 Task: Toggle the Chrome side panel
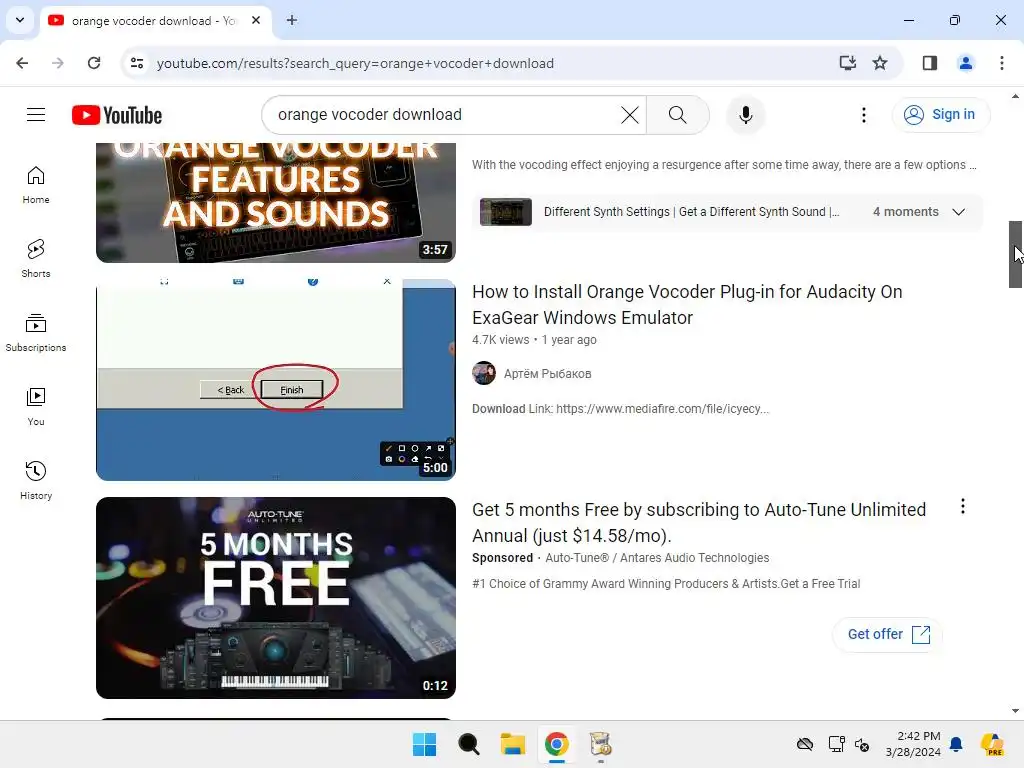tap(929, 63)
